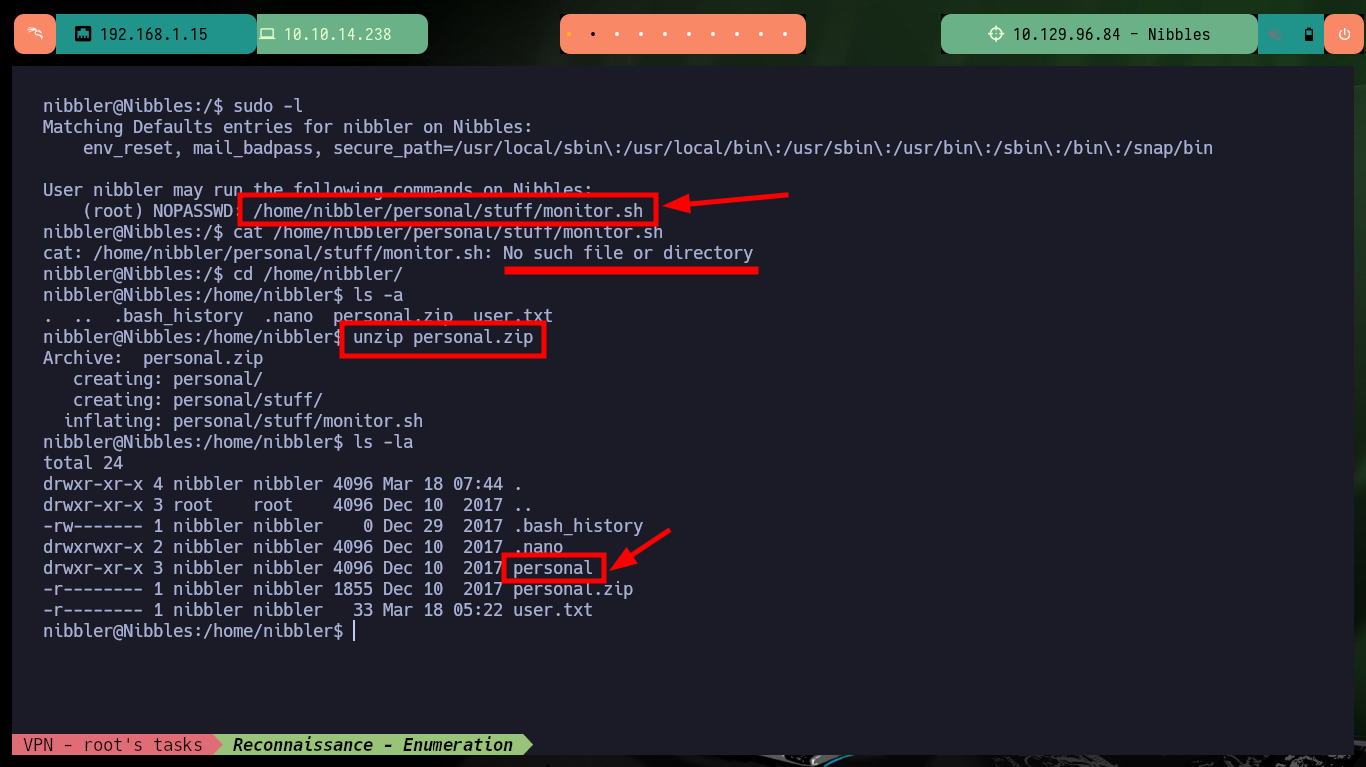
Task: Click the VPN IP 10.10.14.238 module
Action: pos(342,34)
